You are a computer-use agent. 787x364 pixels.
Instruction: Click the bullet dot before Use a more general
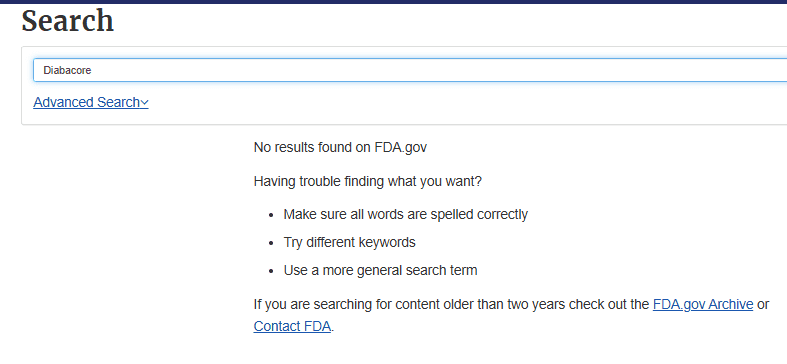coord(272,272)
